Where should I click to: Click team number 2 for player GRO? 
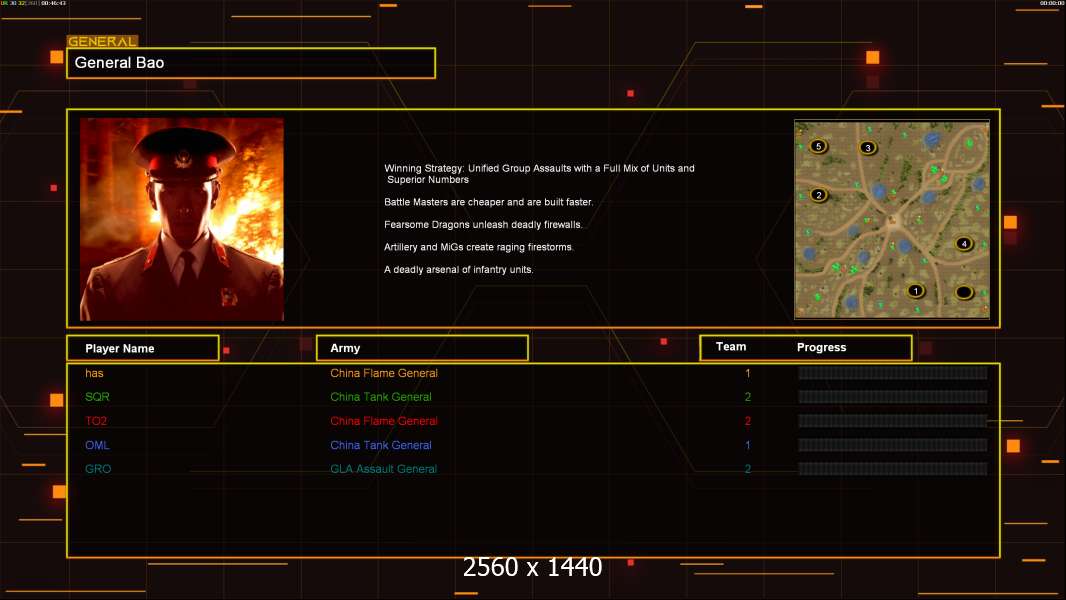pos(748,469)
